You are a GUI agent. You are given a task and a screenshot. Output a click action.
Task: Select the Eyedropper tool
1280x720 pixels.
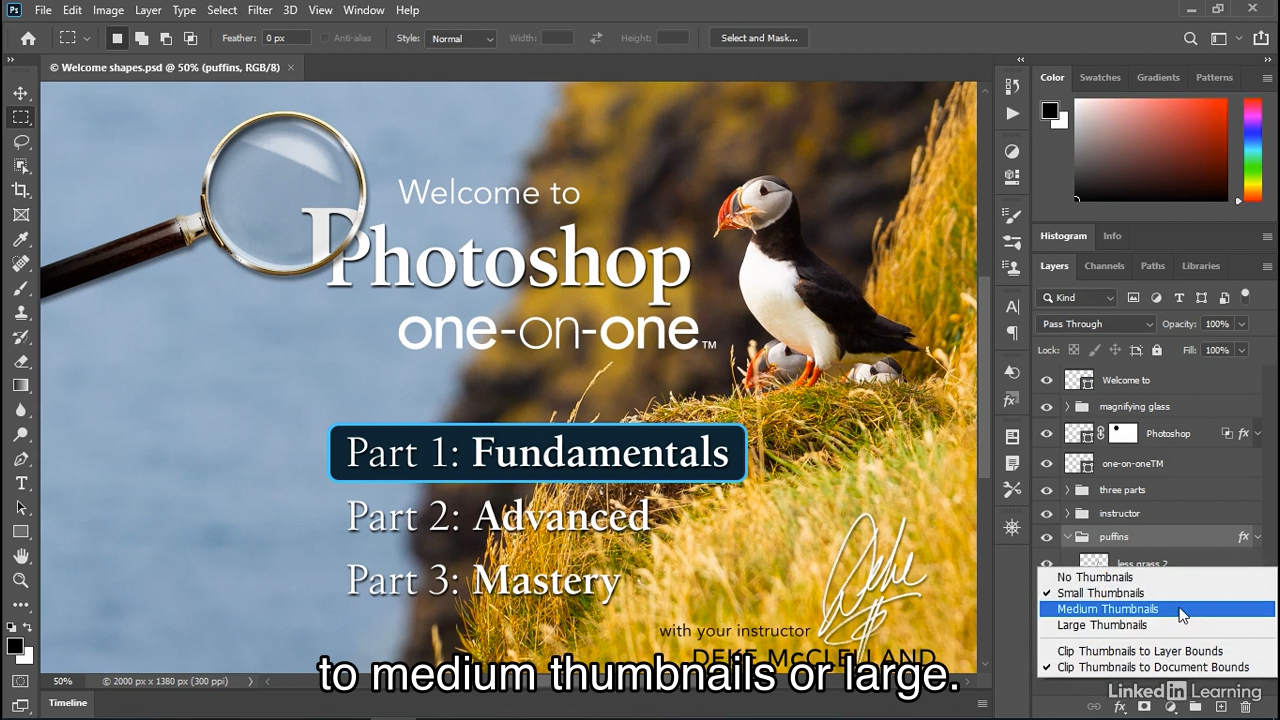21,239
